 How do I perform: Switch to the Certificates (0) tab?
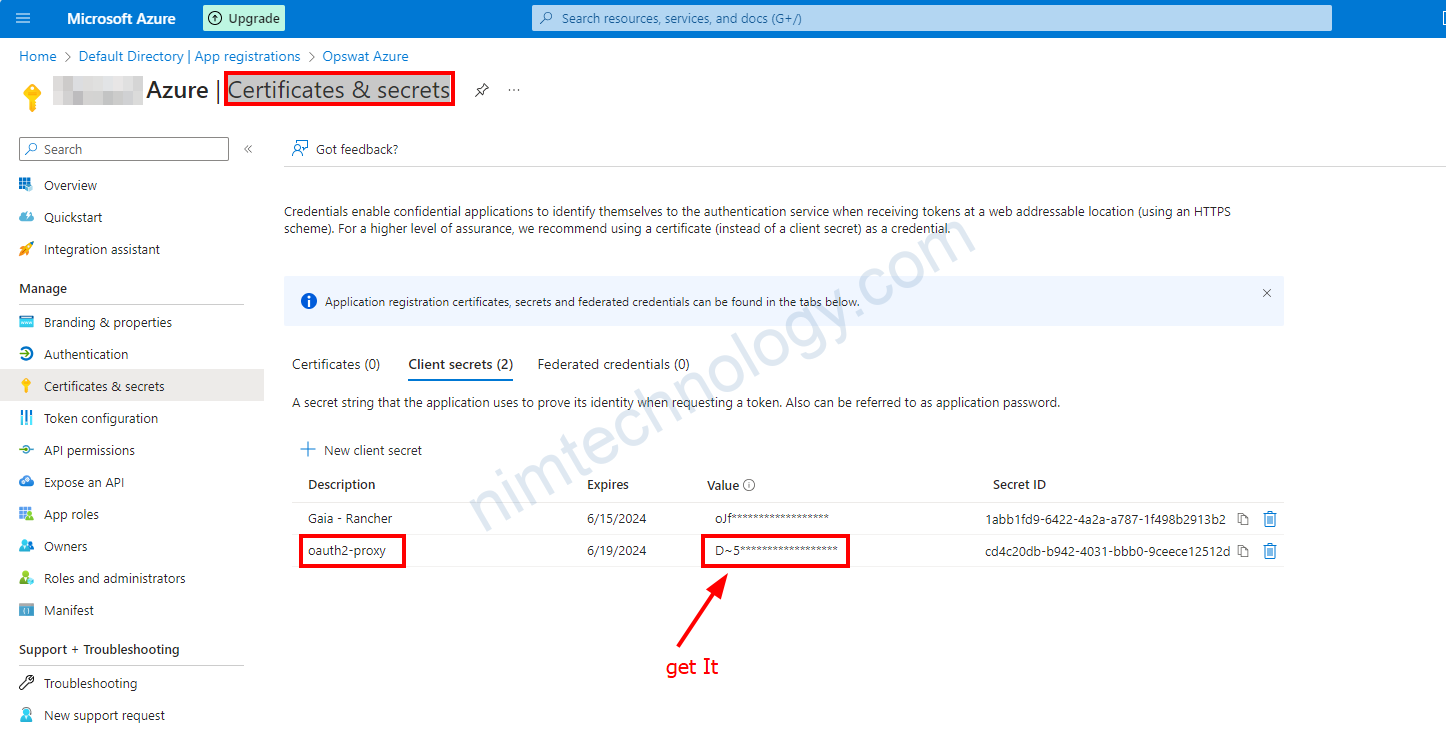(x=336, y=365)
